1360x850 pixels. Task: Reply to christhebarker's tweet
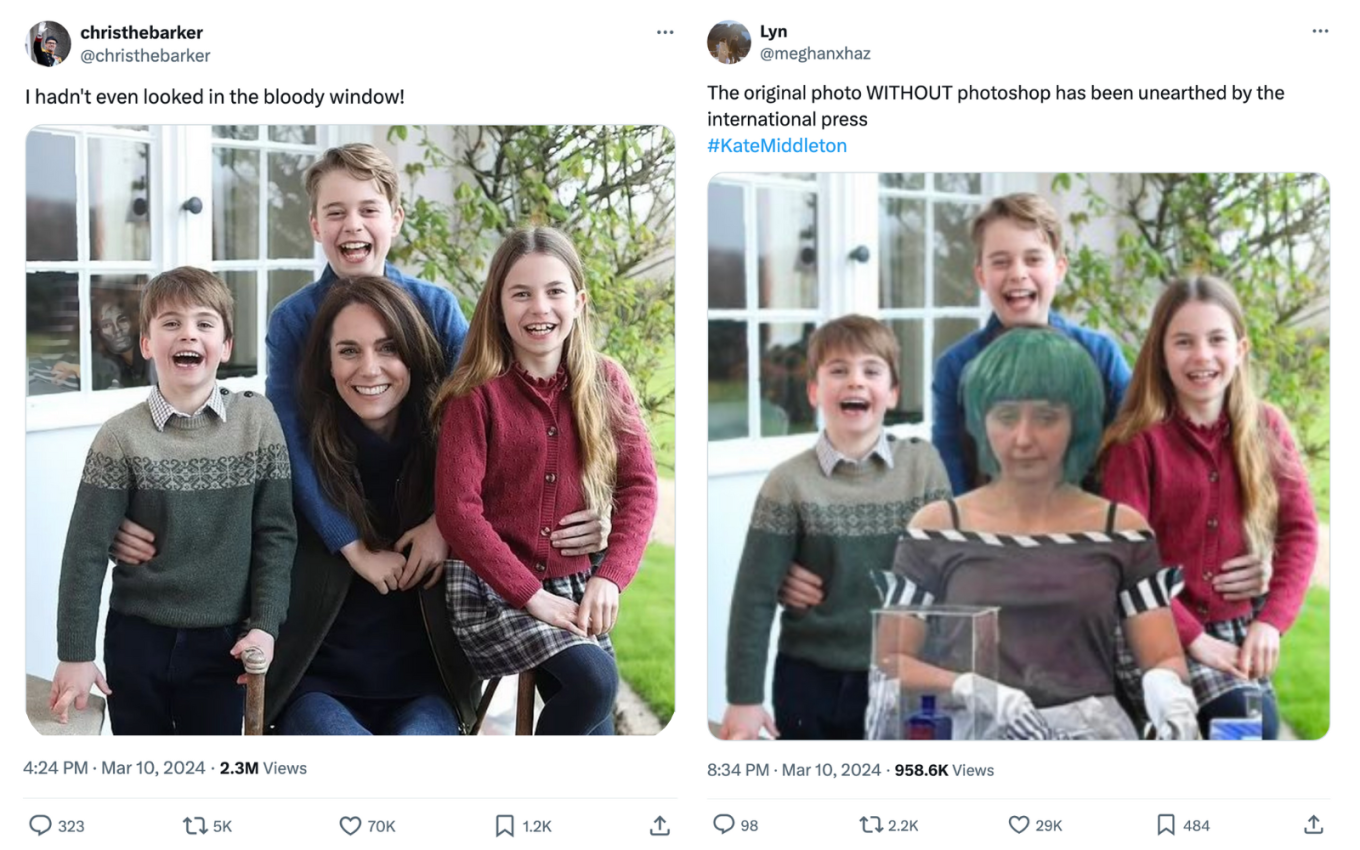click(40, 825)
